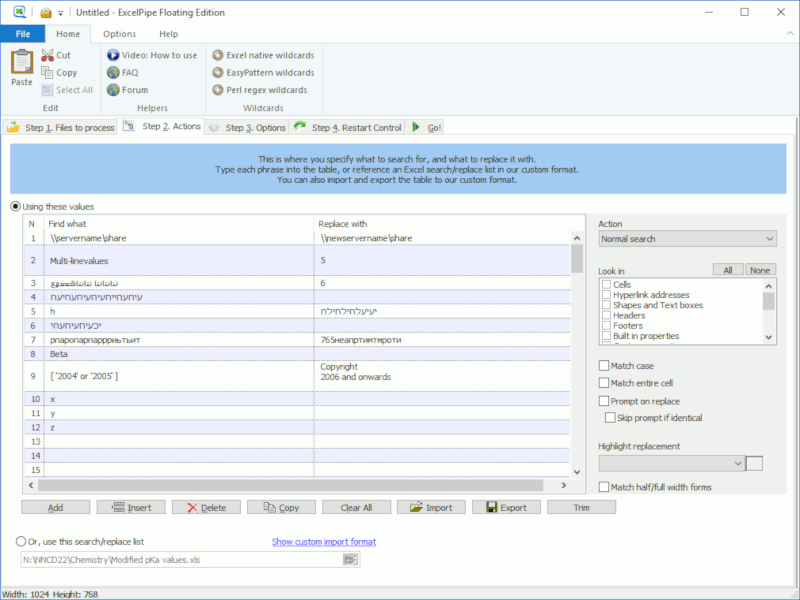Image resolution: width=800 pixels, height=600 pixels.
Task: Enable the Match case checkbox
Action: pos(605,365)
